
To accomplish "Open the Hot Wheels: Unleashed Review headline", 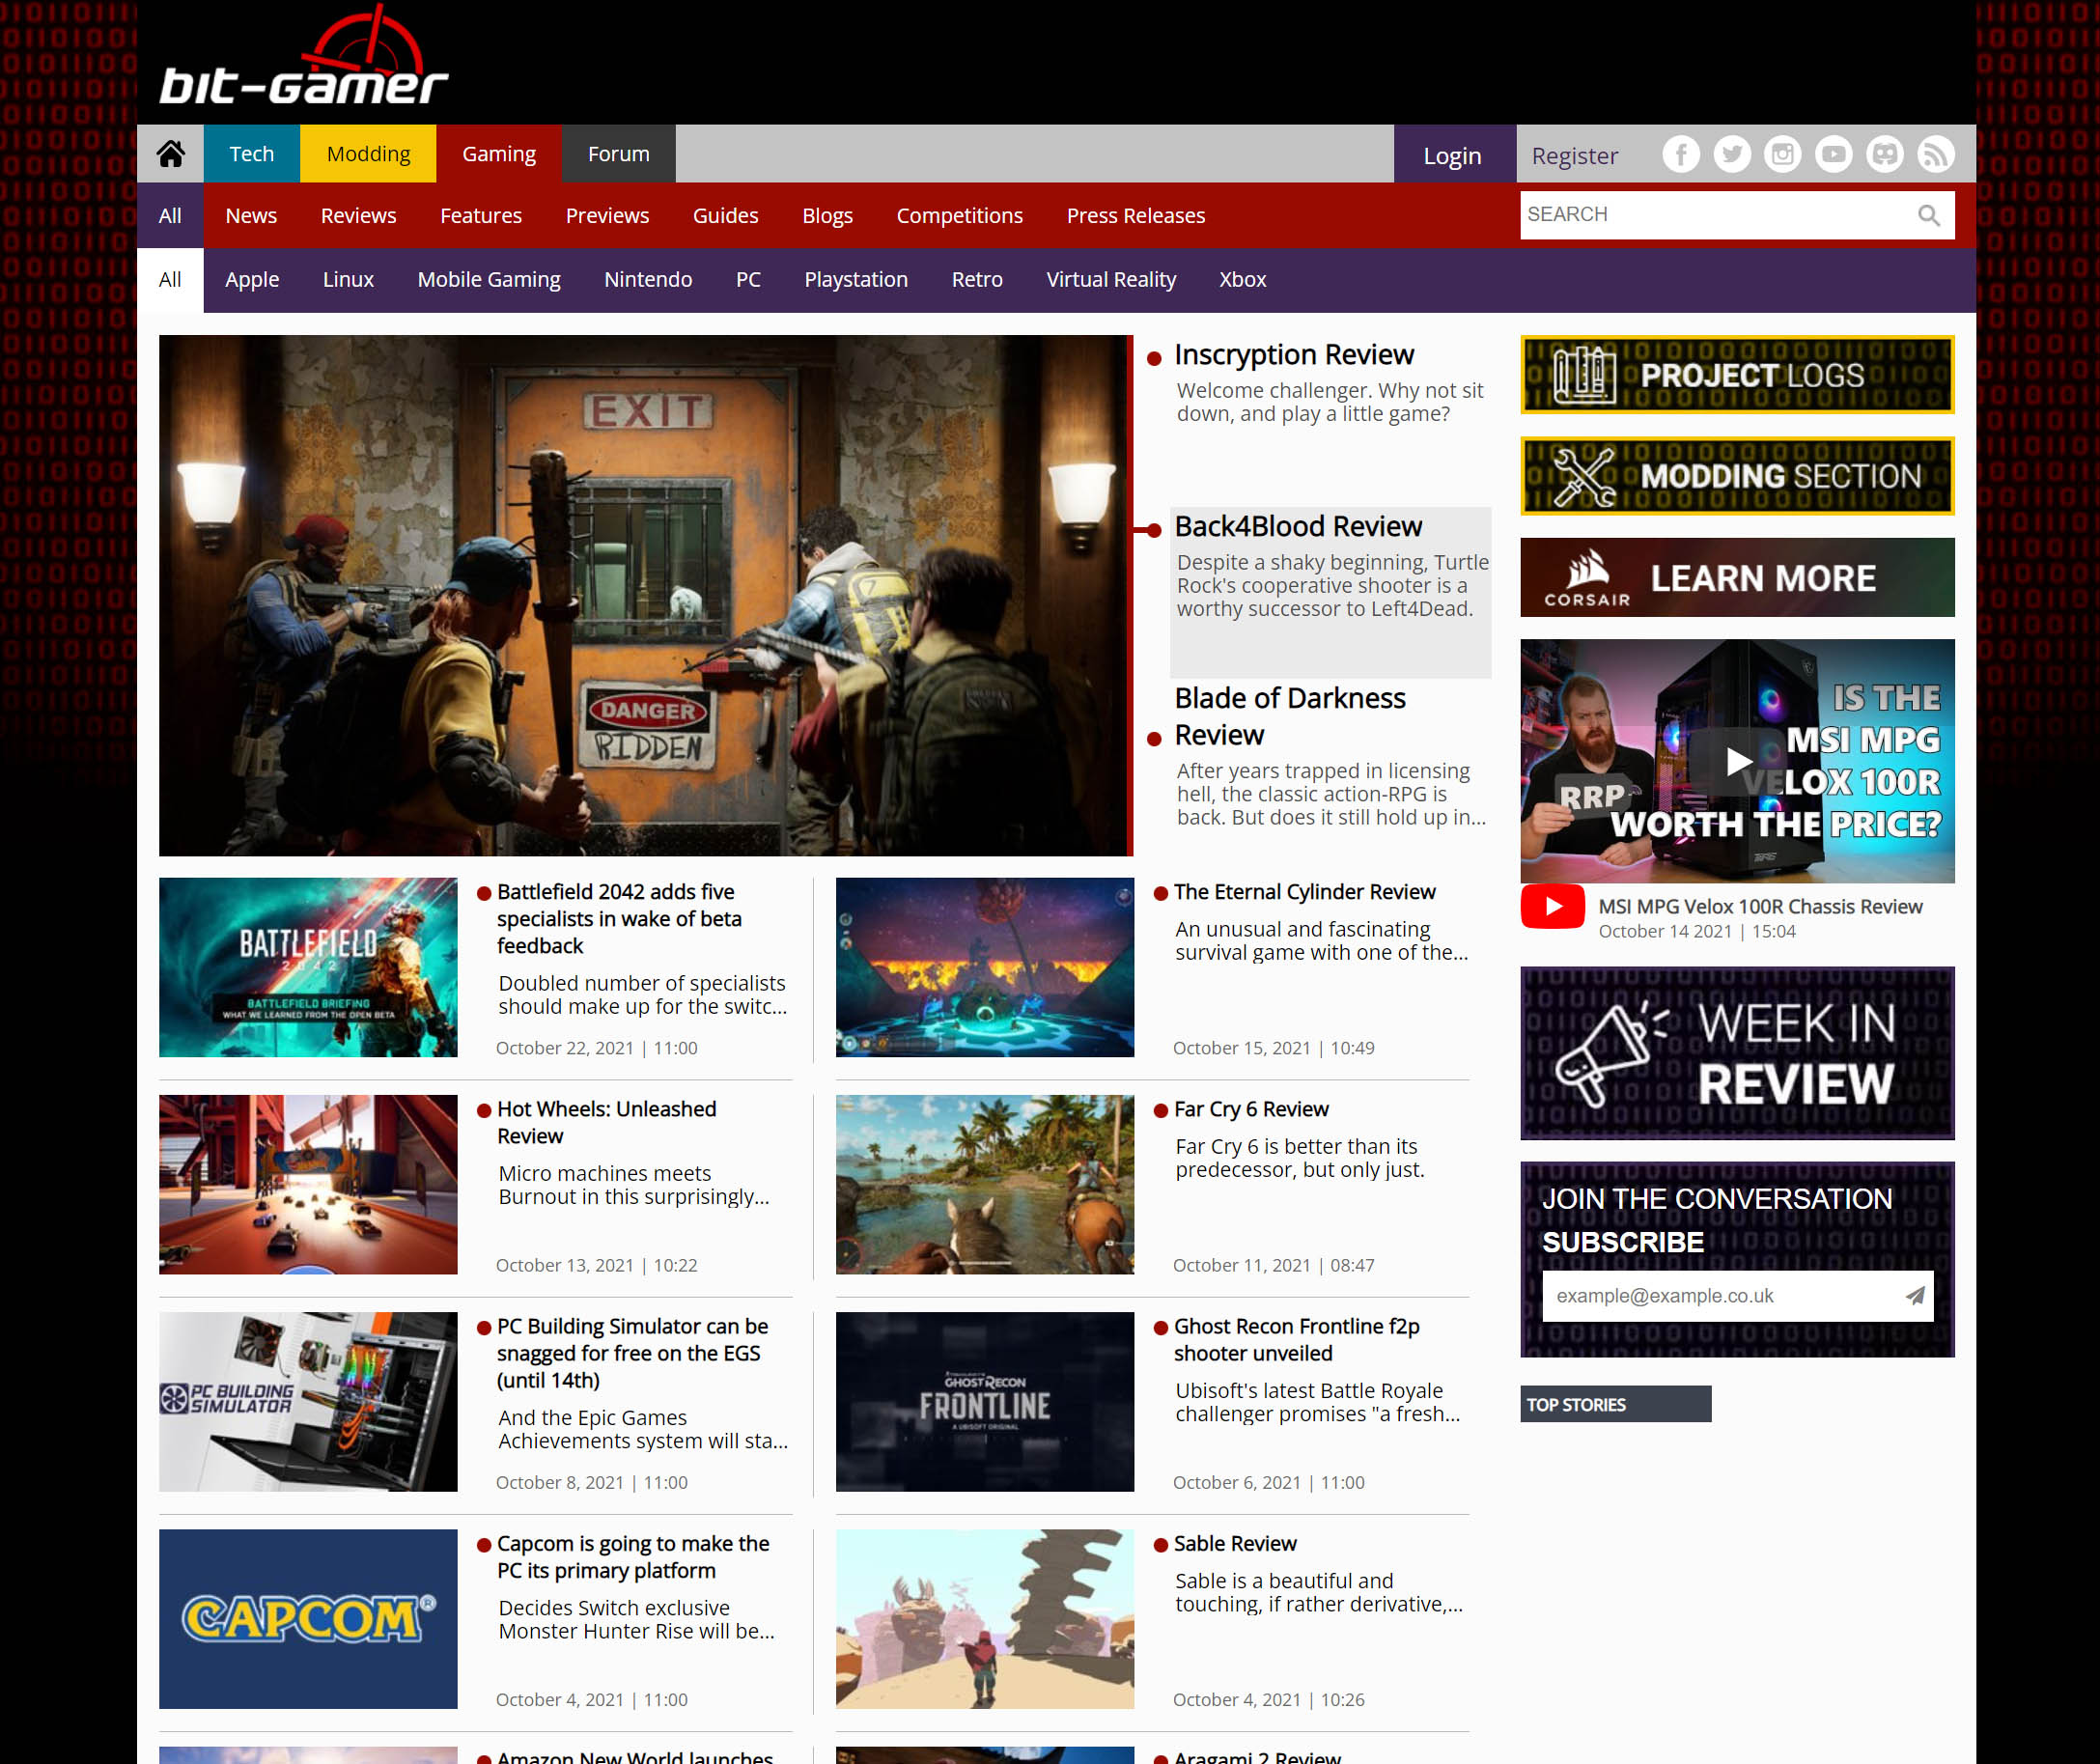I will click(606, 1123).
